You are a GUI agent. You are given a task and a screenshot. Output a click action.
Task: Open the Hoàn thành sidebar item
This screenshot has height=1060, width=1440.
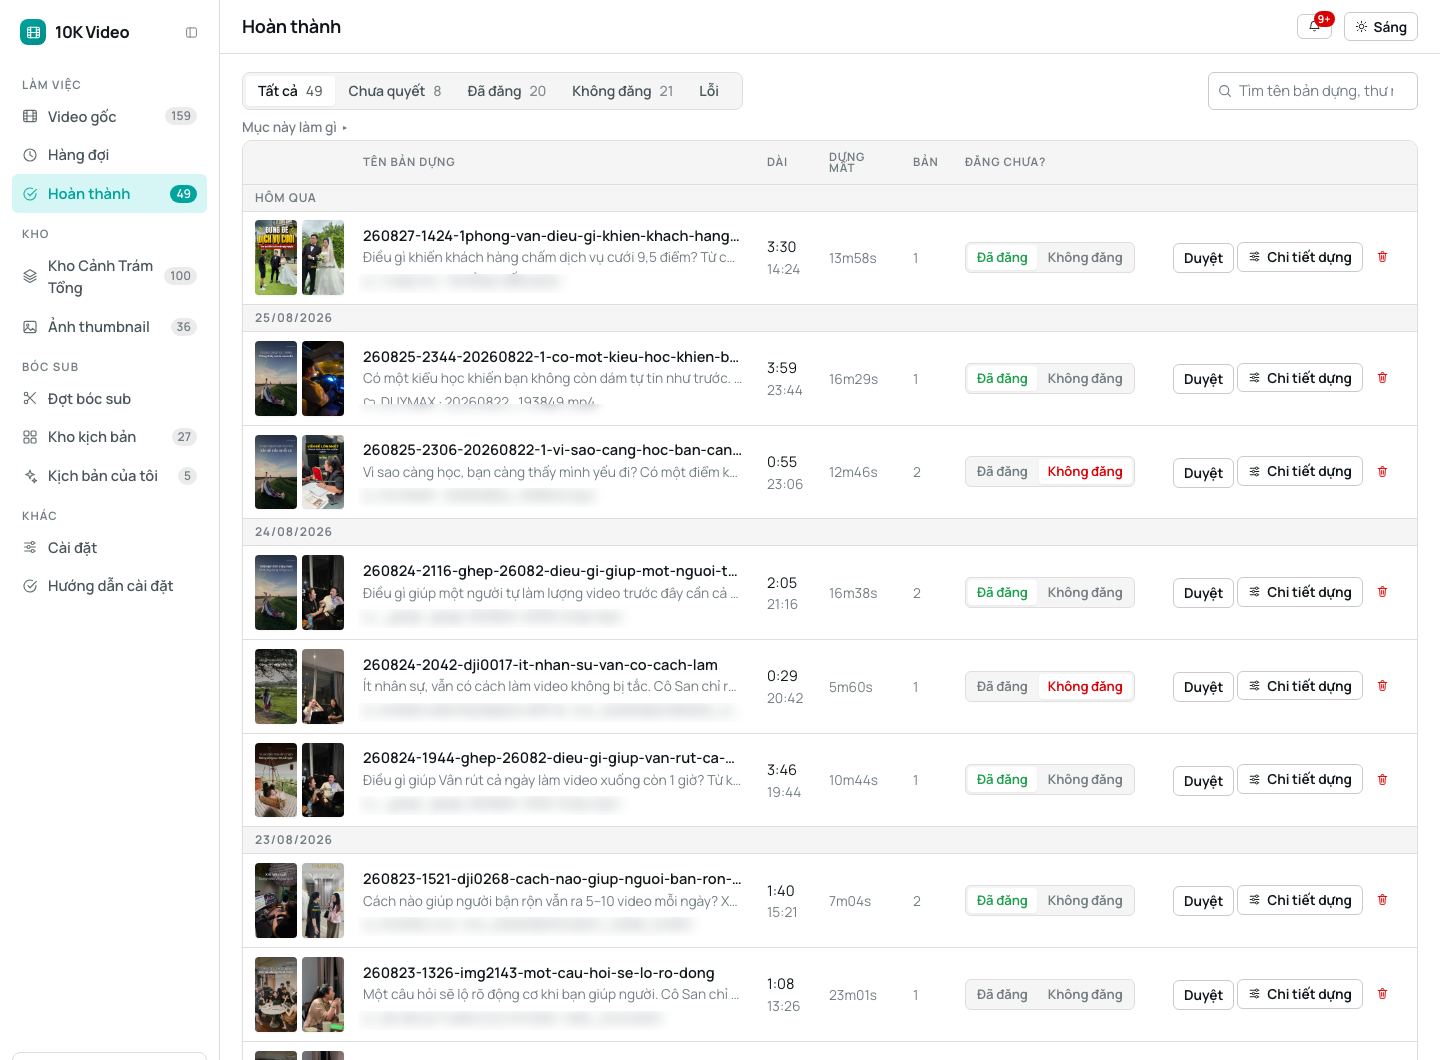pyautogui.click(x=109, y=194)
